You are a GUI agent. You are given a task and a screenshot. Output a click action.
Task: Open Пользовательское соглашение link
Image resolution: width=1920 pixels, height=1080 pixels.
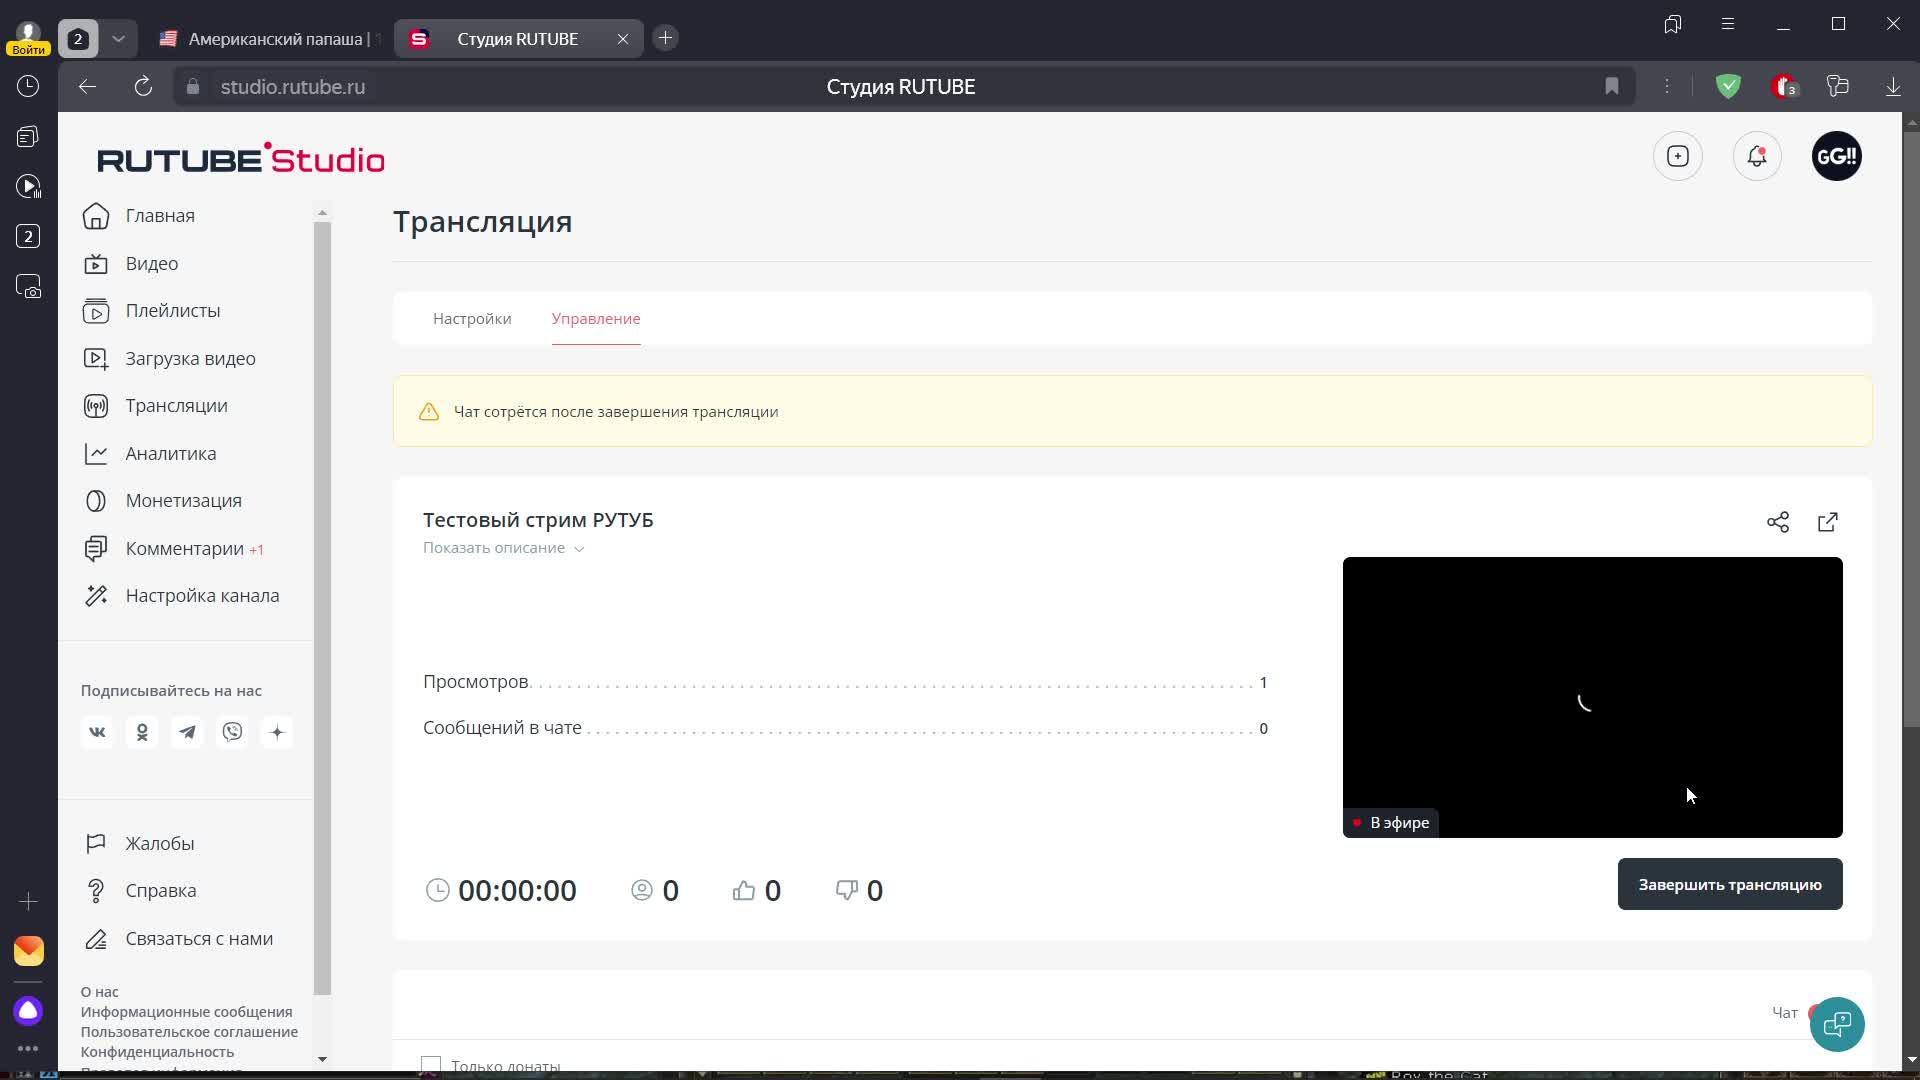[190, 1032]
